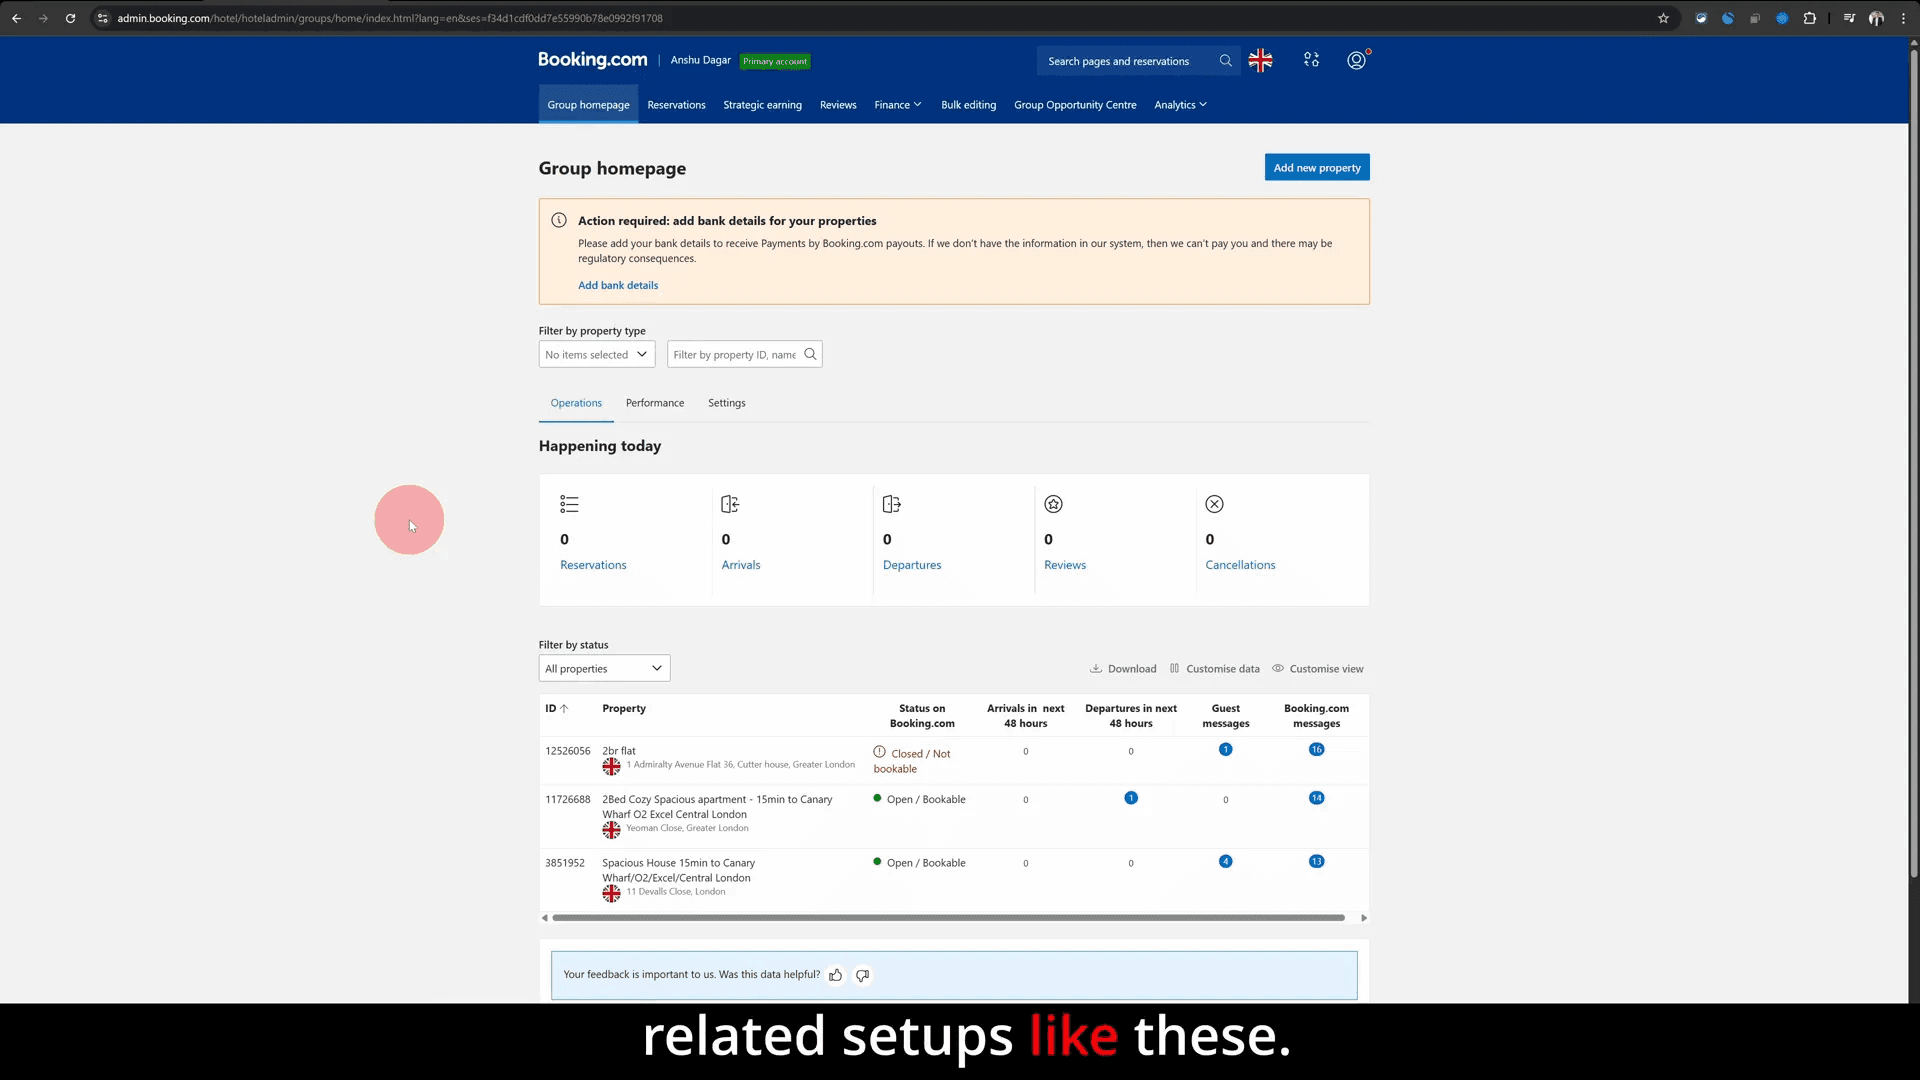1920x1080 pixels.
Task: Click the horizontal table scrollbar
Action: [948, 918]
